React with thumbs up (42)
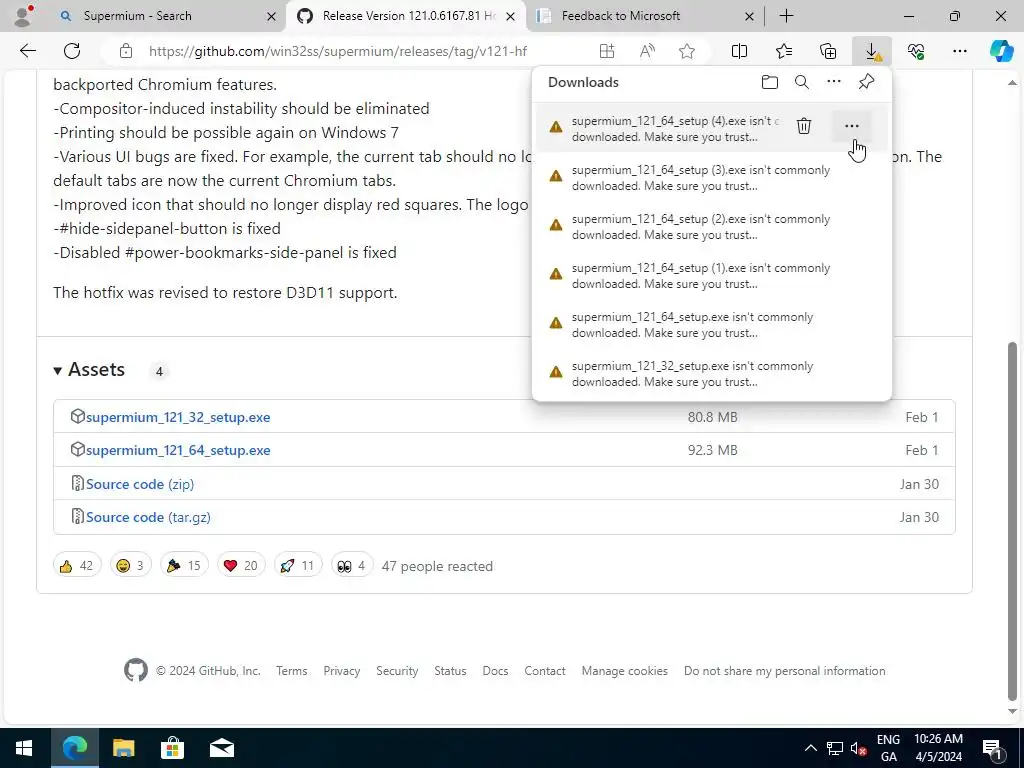This screenshot has width=1024, height=768. click(77, 566)
